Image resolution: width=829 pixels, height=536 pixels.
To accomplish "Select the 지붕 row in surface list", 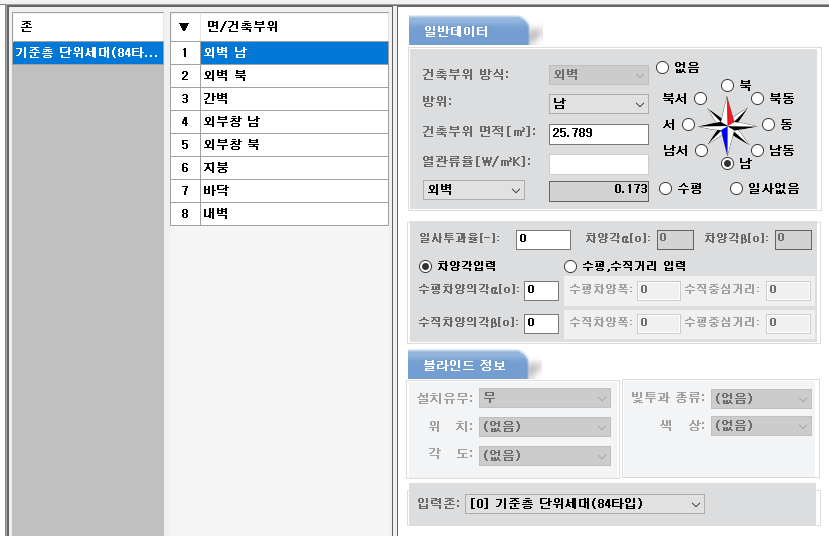I will tap(294, 167).
